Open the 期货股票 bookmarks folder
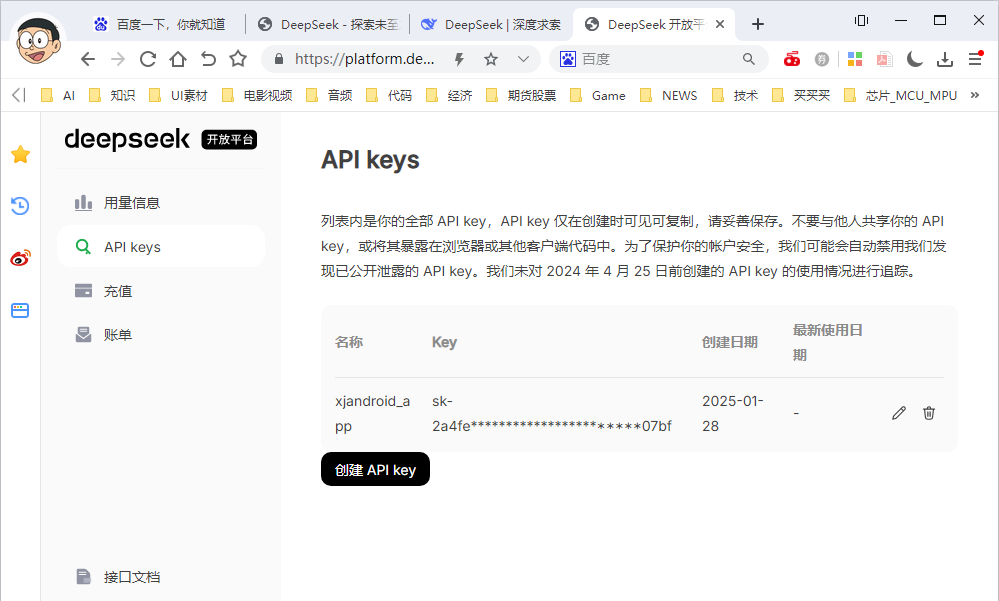The image size is (999, 601). (521, 96)
